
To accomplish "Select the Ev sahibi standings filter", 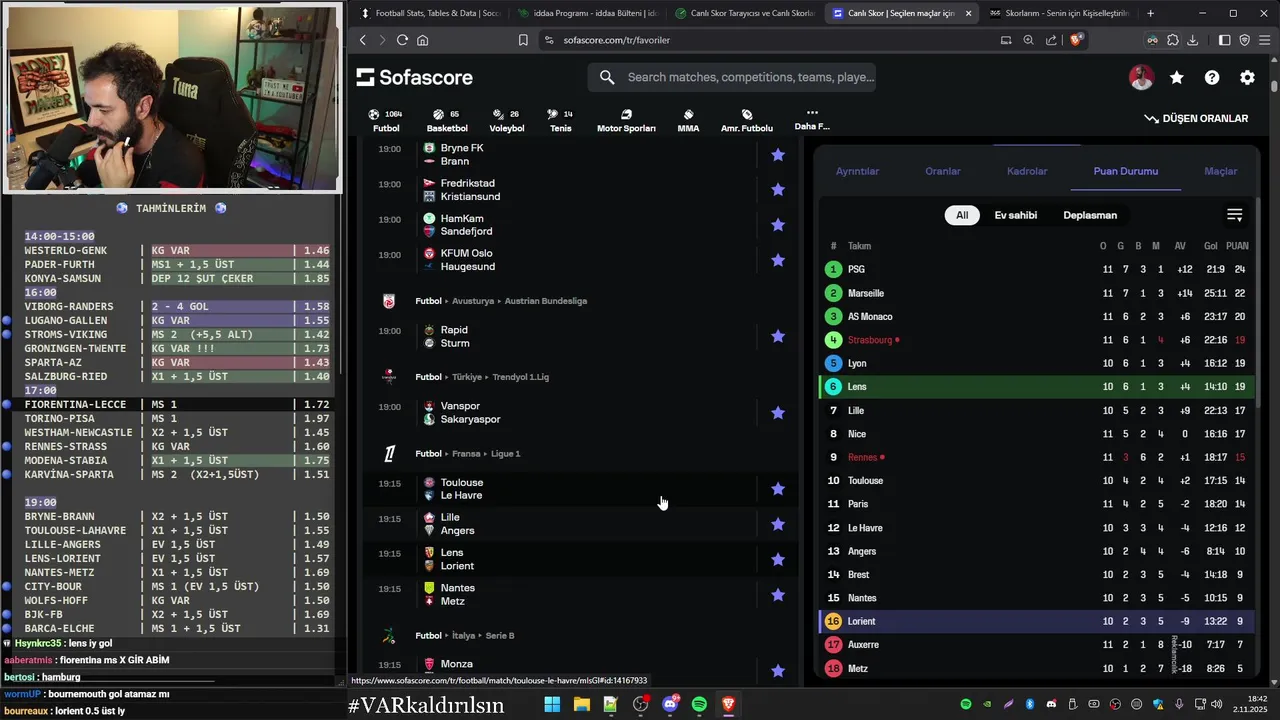I will 1015,215.
